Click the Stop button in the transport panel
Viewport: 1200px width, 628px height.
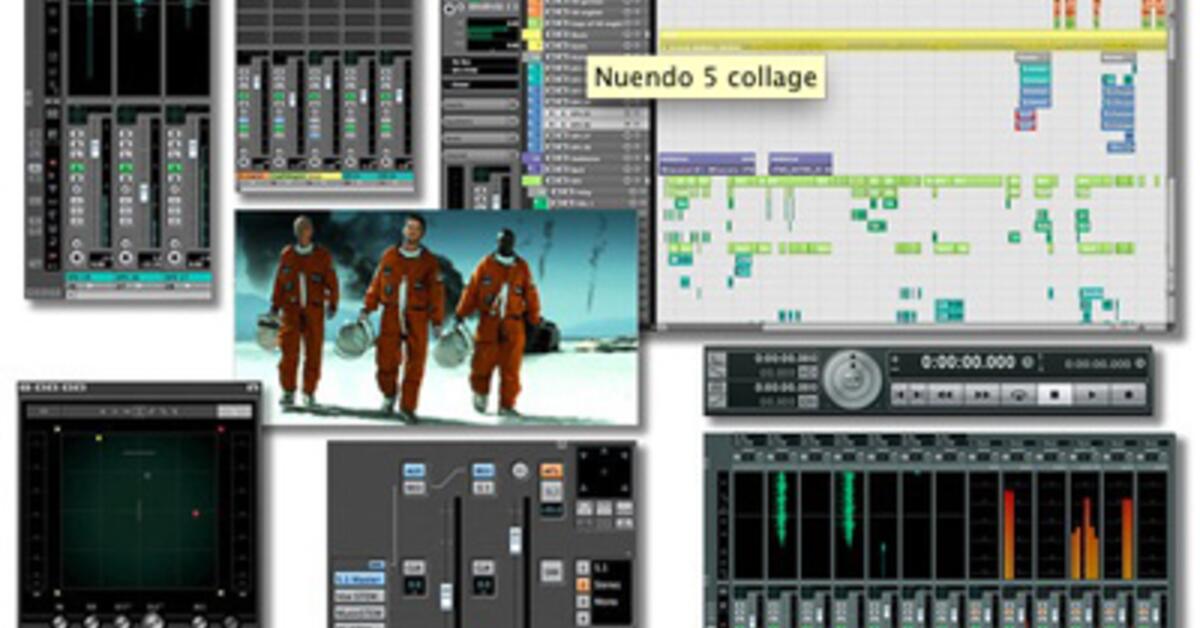1054,394
